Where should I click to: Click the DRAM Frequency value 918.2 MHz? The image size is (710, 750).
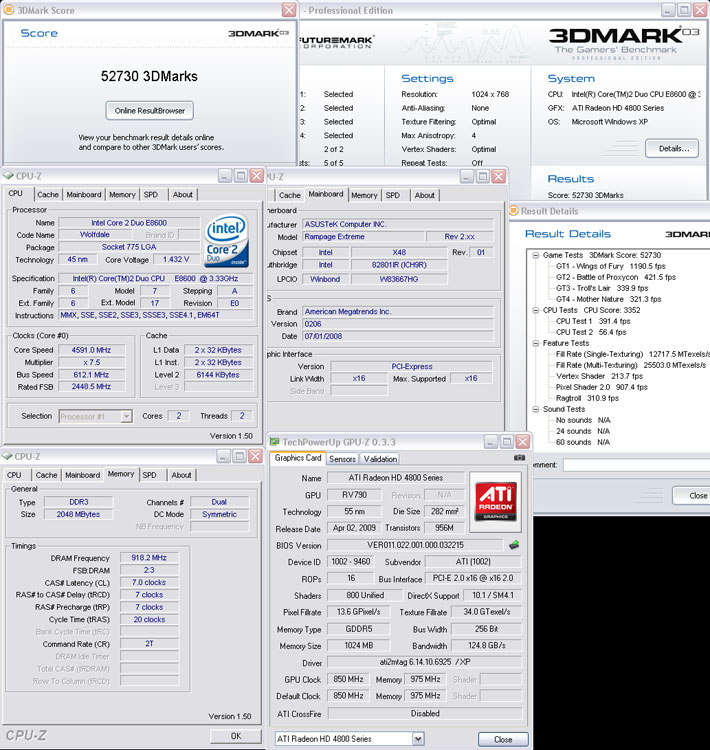[149, 558]
